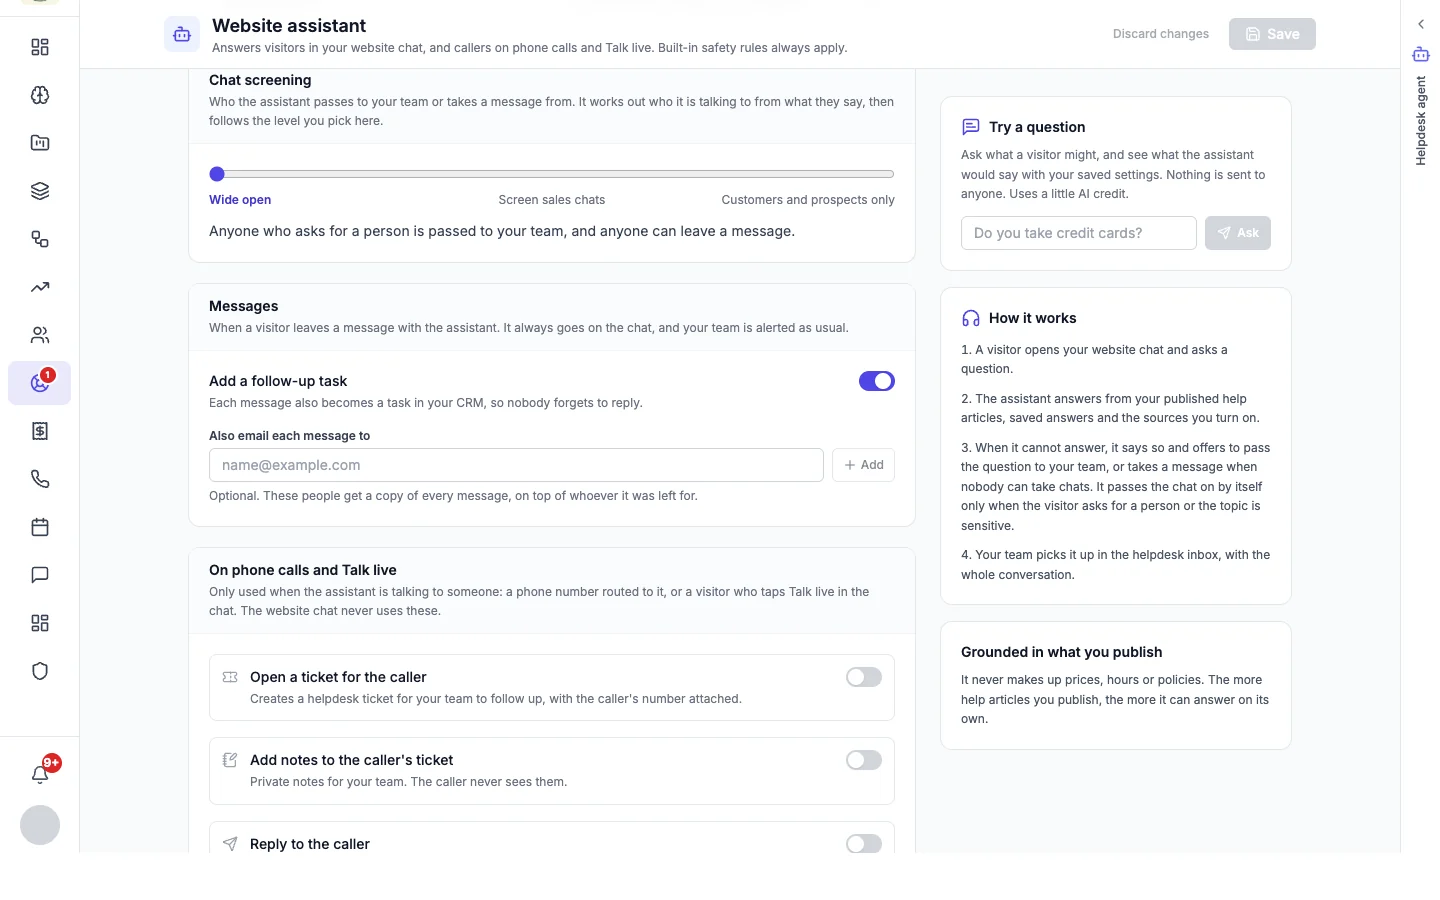Select the Wide open screening label
This screenshot has height=900, width=1440.
coord(240,200)
